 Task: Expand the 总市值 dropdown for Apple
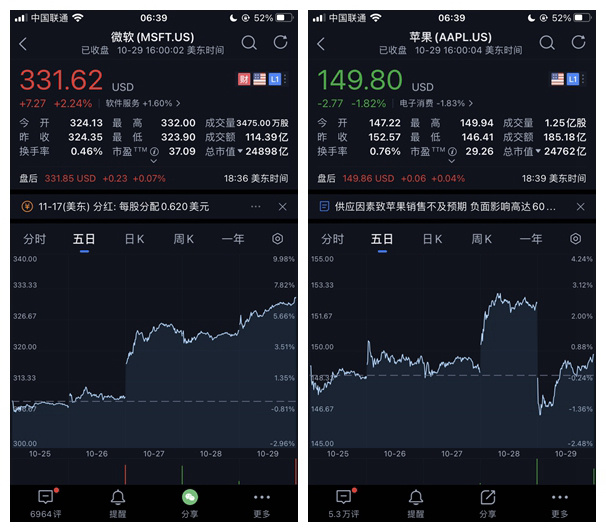pos(540,152)
